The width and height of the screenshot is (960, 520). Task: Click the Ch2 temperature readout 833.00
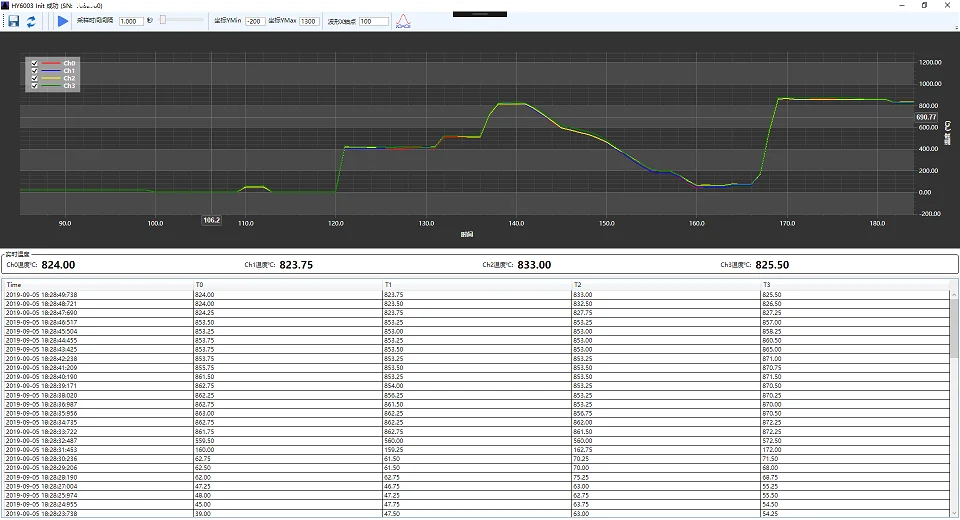point(534,265)
